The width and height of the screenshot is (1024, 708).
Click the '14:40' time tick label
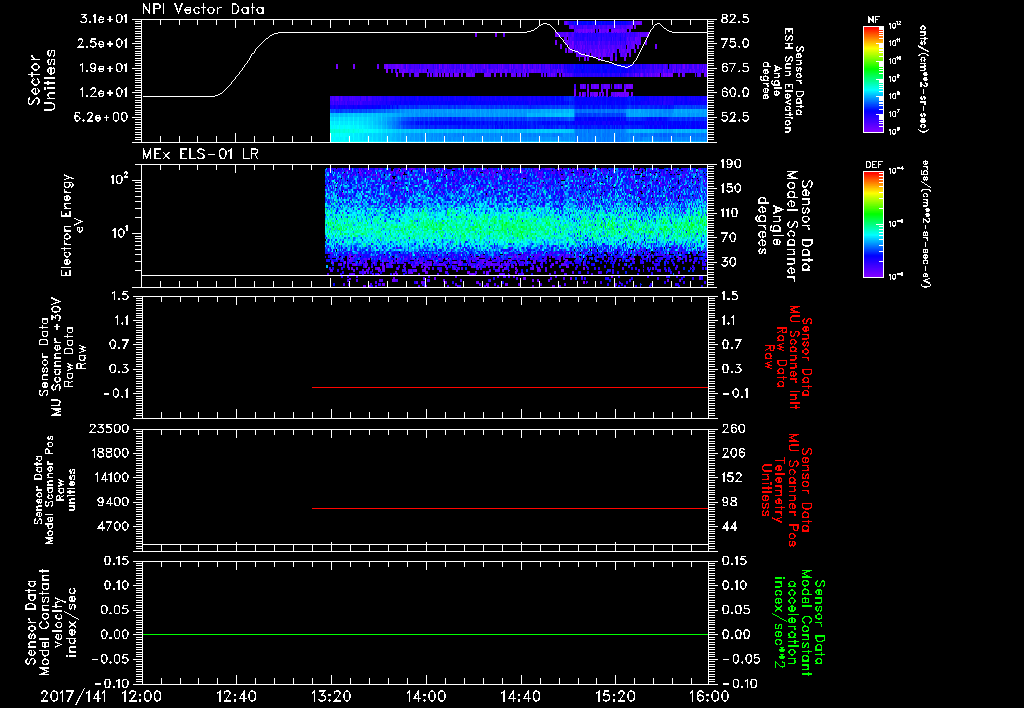[520, 697]
